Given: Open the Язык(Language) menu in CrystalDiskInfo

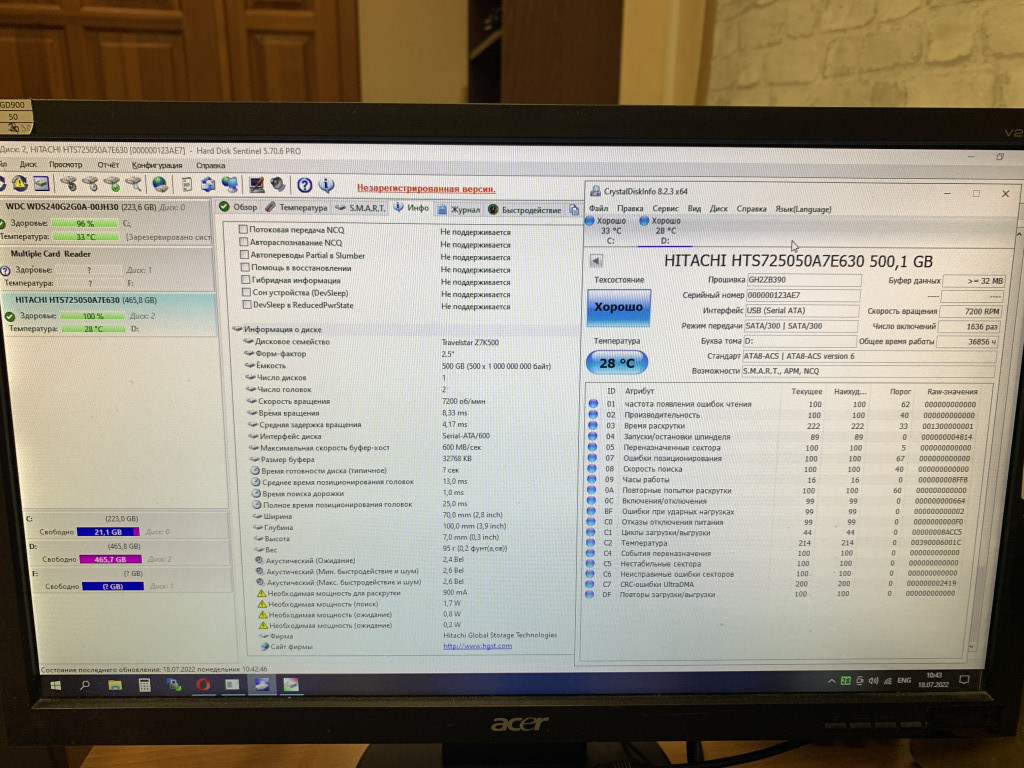Looking at the screenshot, I should pos(803,209).
